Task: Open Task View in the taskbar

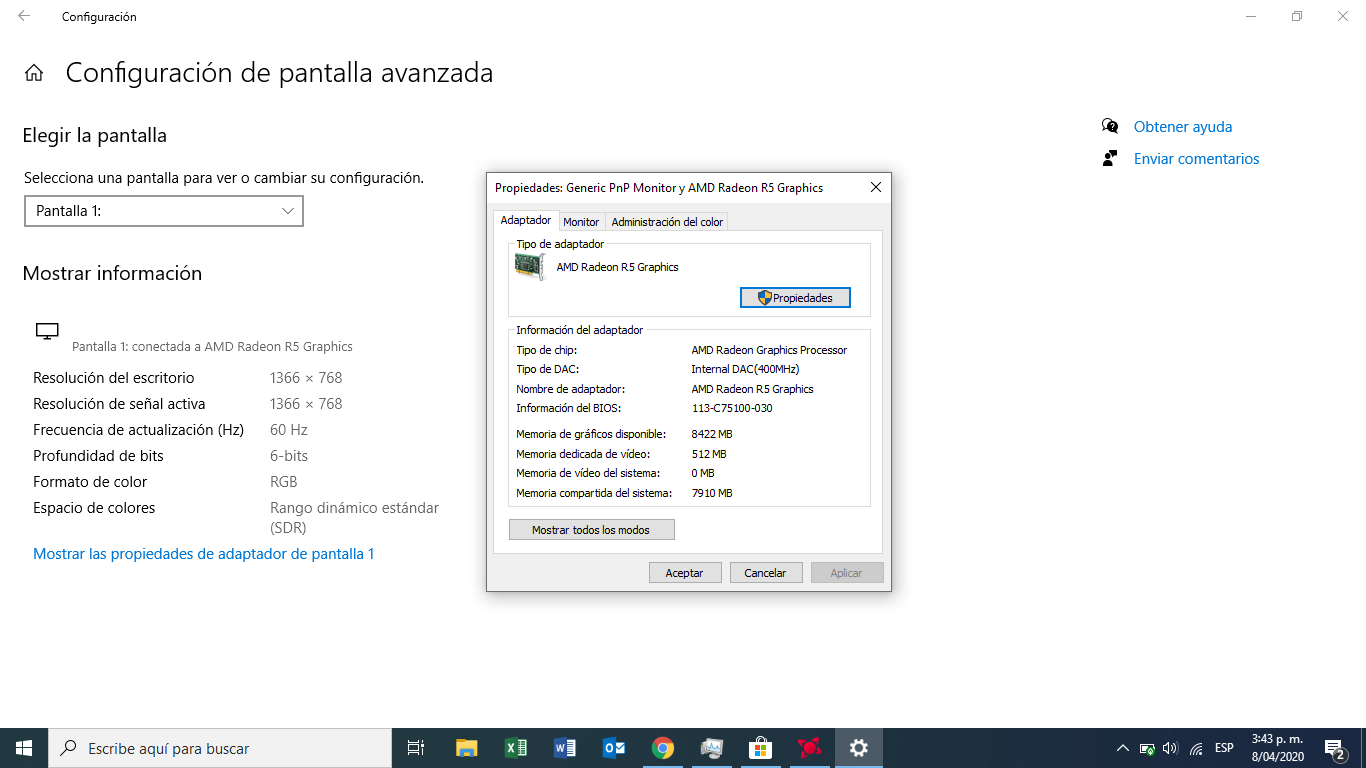Action: [416, 748]
